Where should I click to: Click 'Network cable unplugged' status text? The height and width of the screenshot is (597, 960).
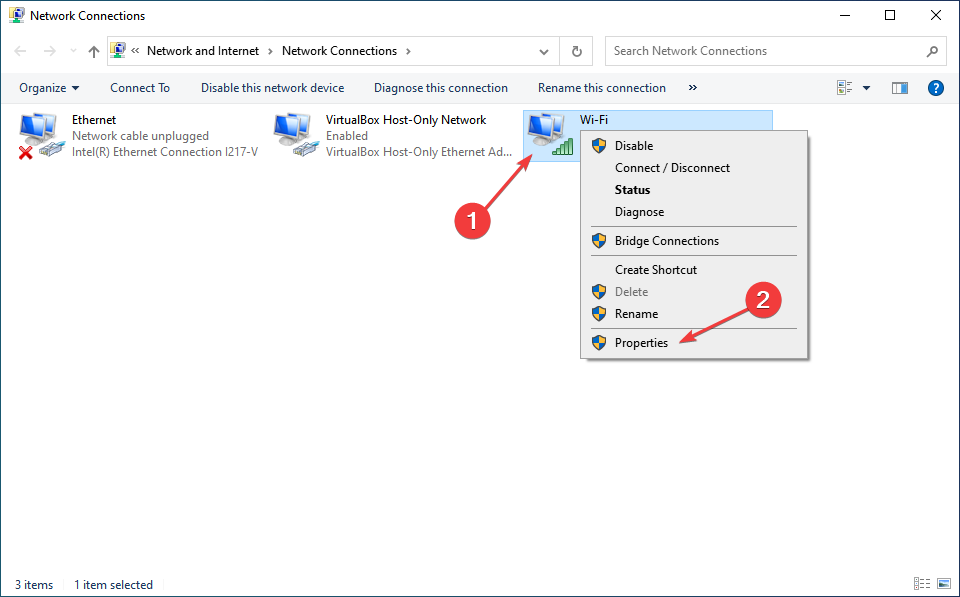[x=140, y=136]
